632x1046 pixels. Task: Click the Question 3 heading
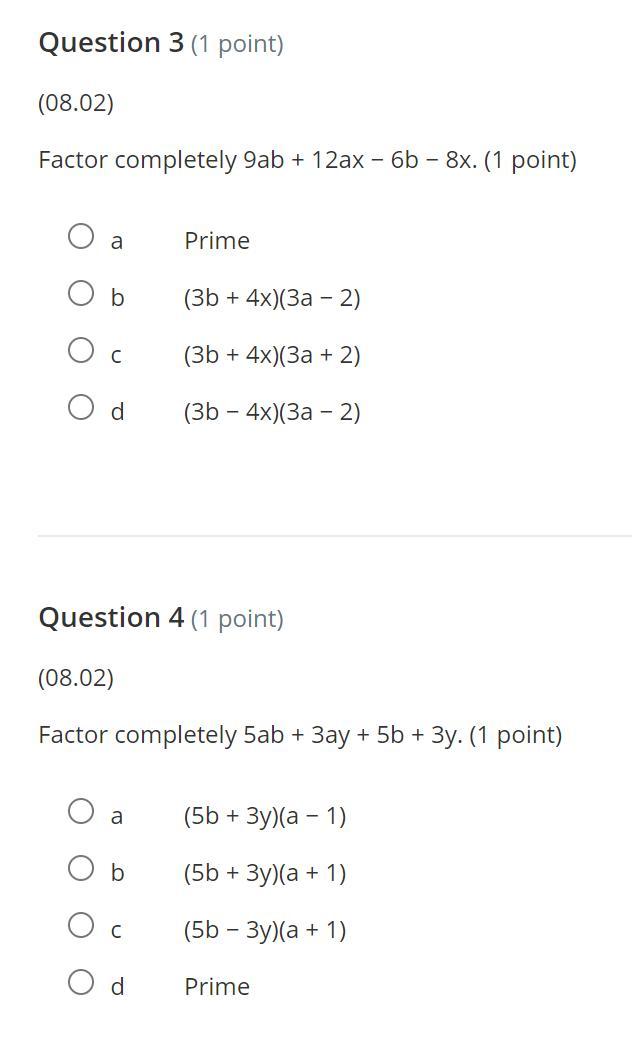tap(111, 43)
